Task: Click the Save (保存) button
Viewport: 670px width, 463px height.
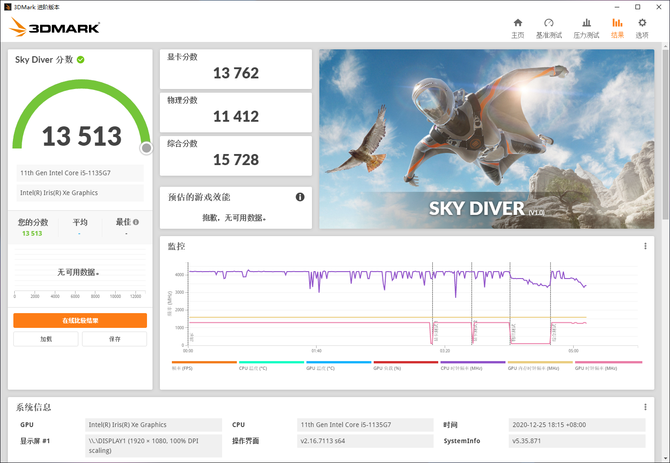Action: point(114,339)
